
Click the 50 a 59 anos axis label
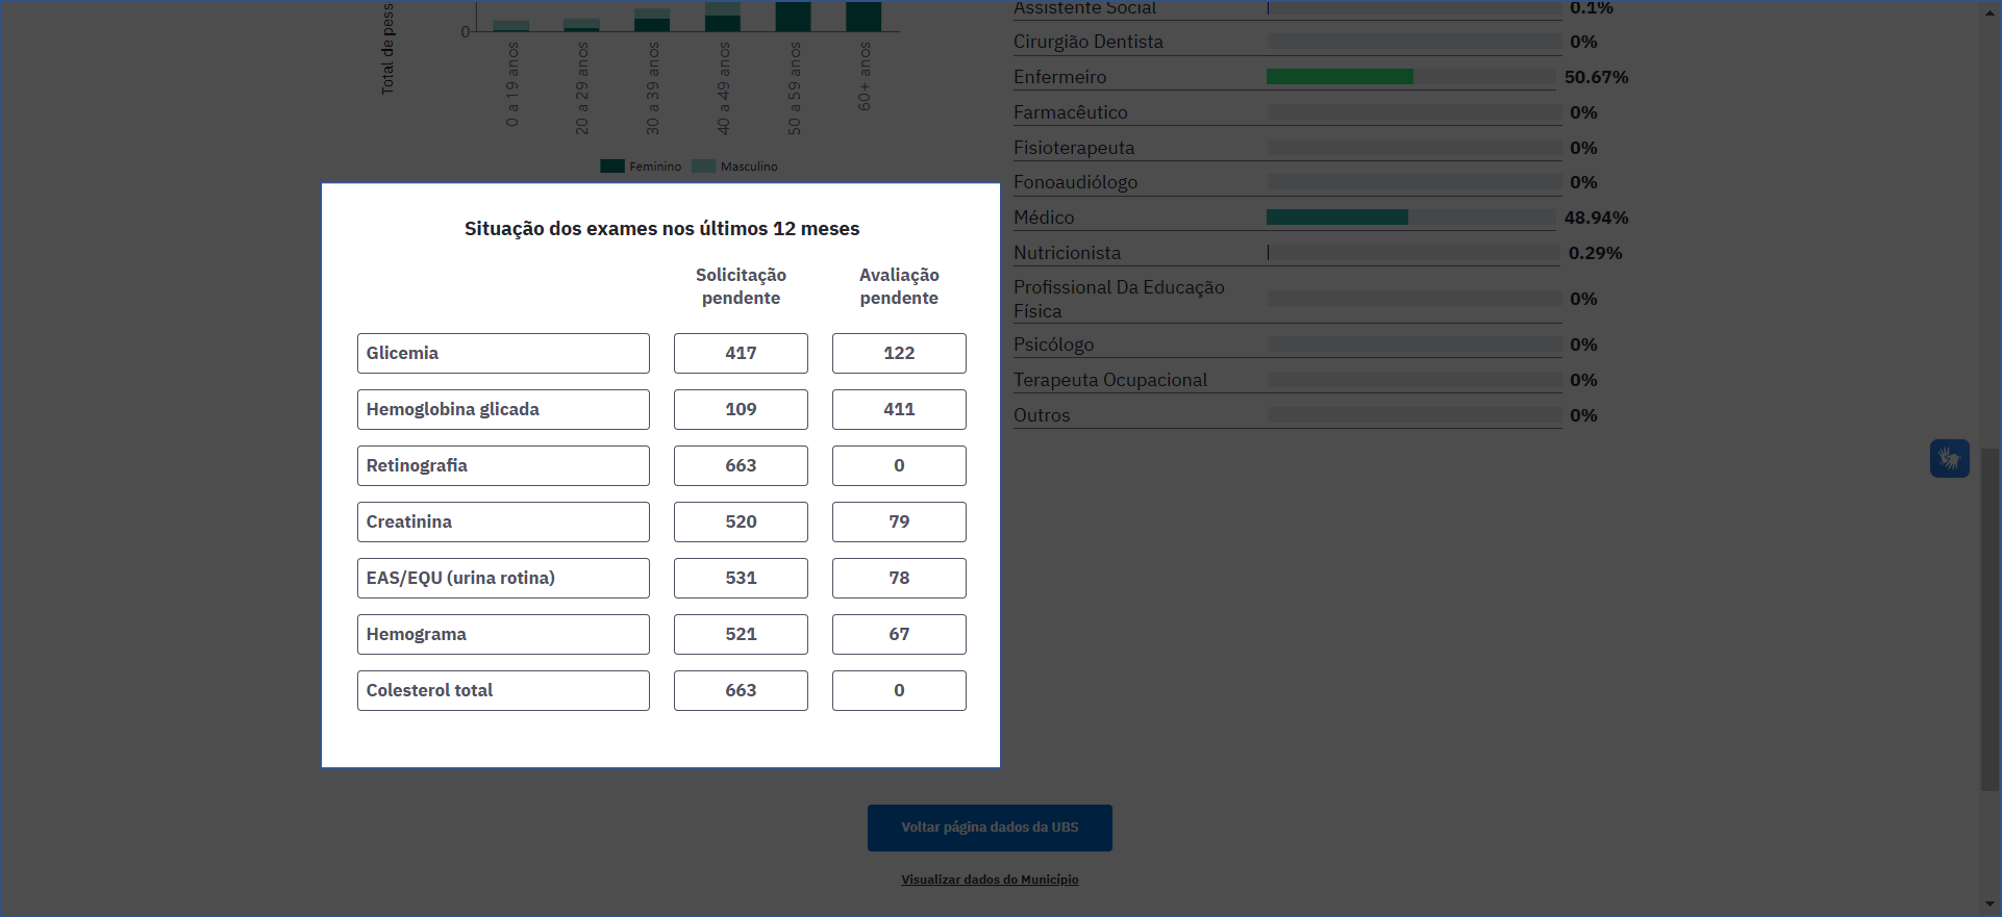(x=794, y=88)
